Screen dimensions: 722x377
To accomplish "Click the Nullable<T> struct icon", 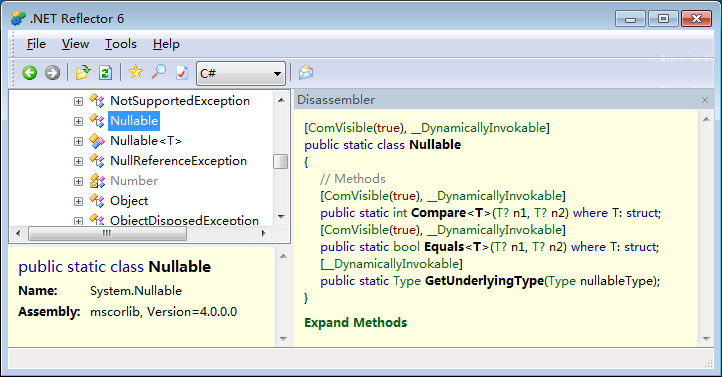I will point(97,141).
